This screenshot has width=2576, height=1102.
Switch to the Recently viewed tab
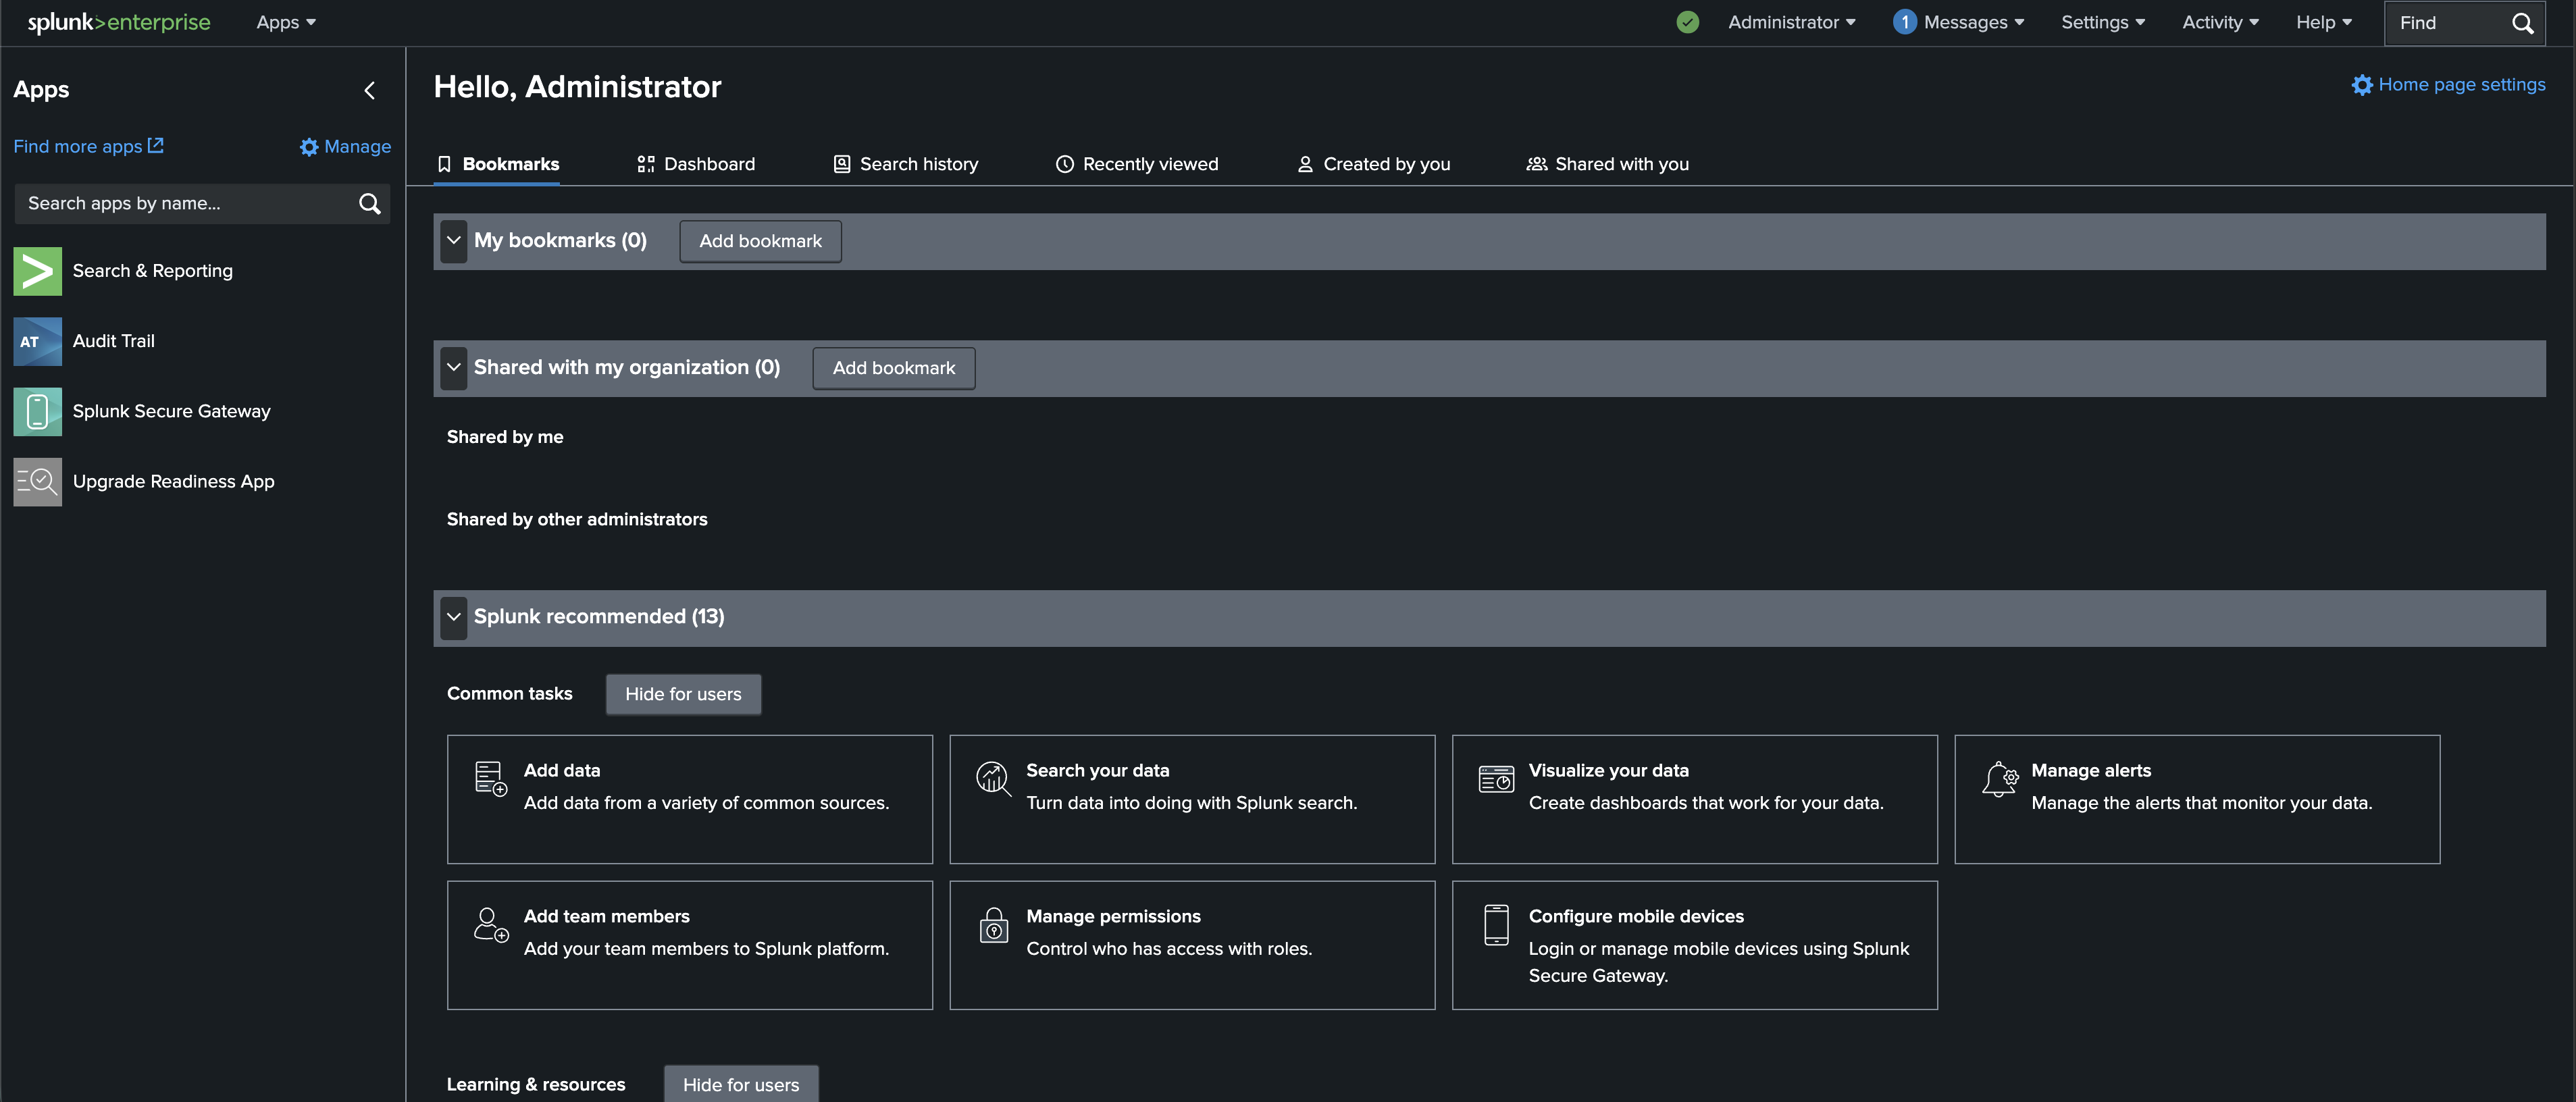(1137, 164)
